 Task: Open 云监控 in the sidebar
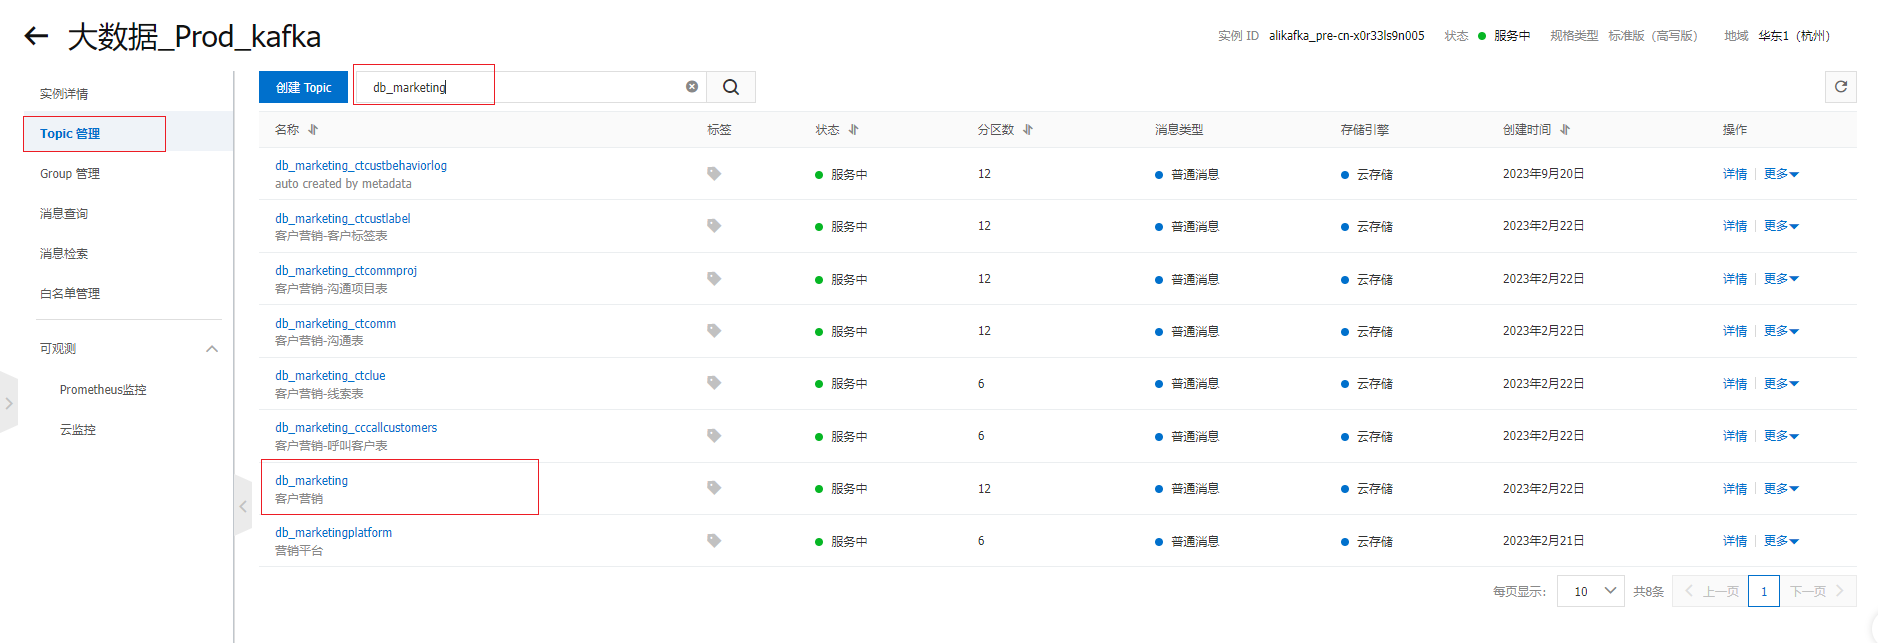click(x=78, y=430)
